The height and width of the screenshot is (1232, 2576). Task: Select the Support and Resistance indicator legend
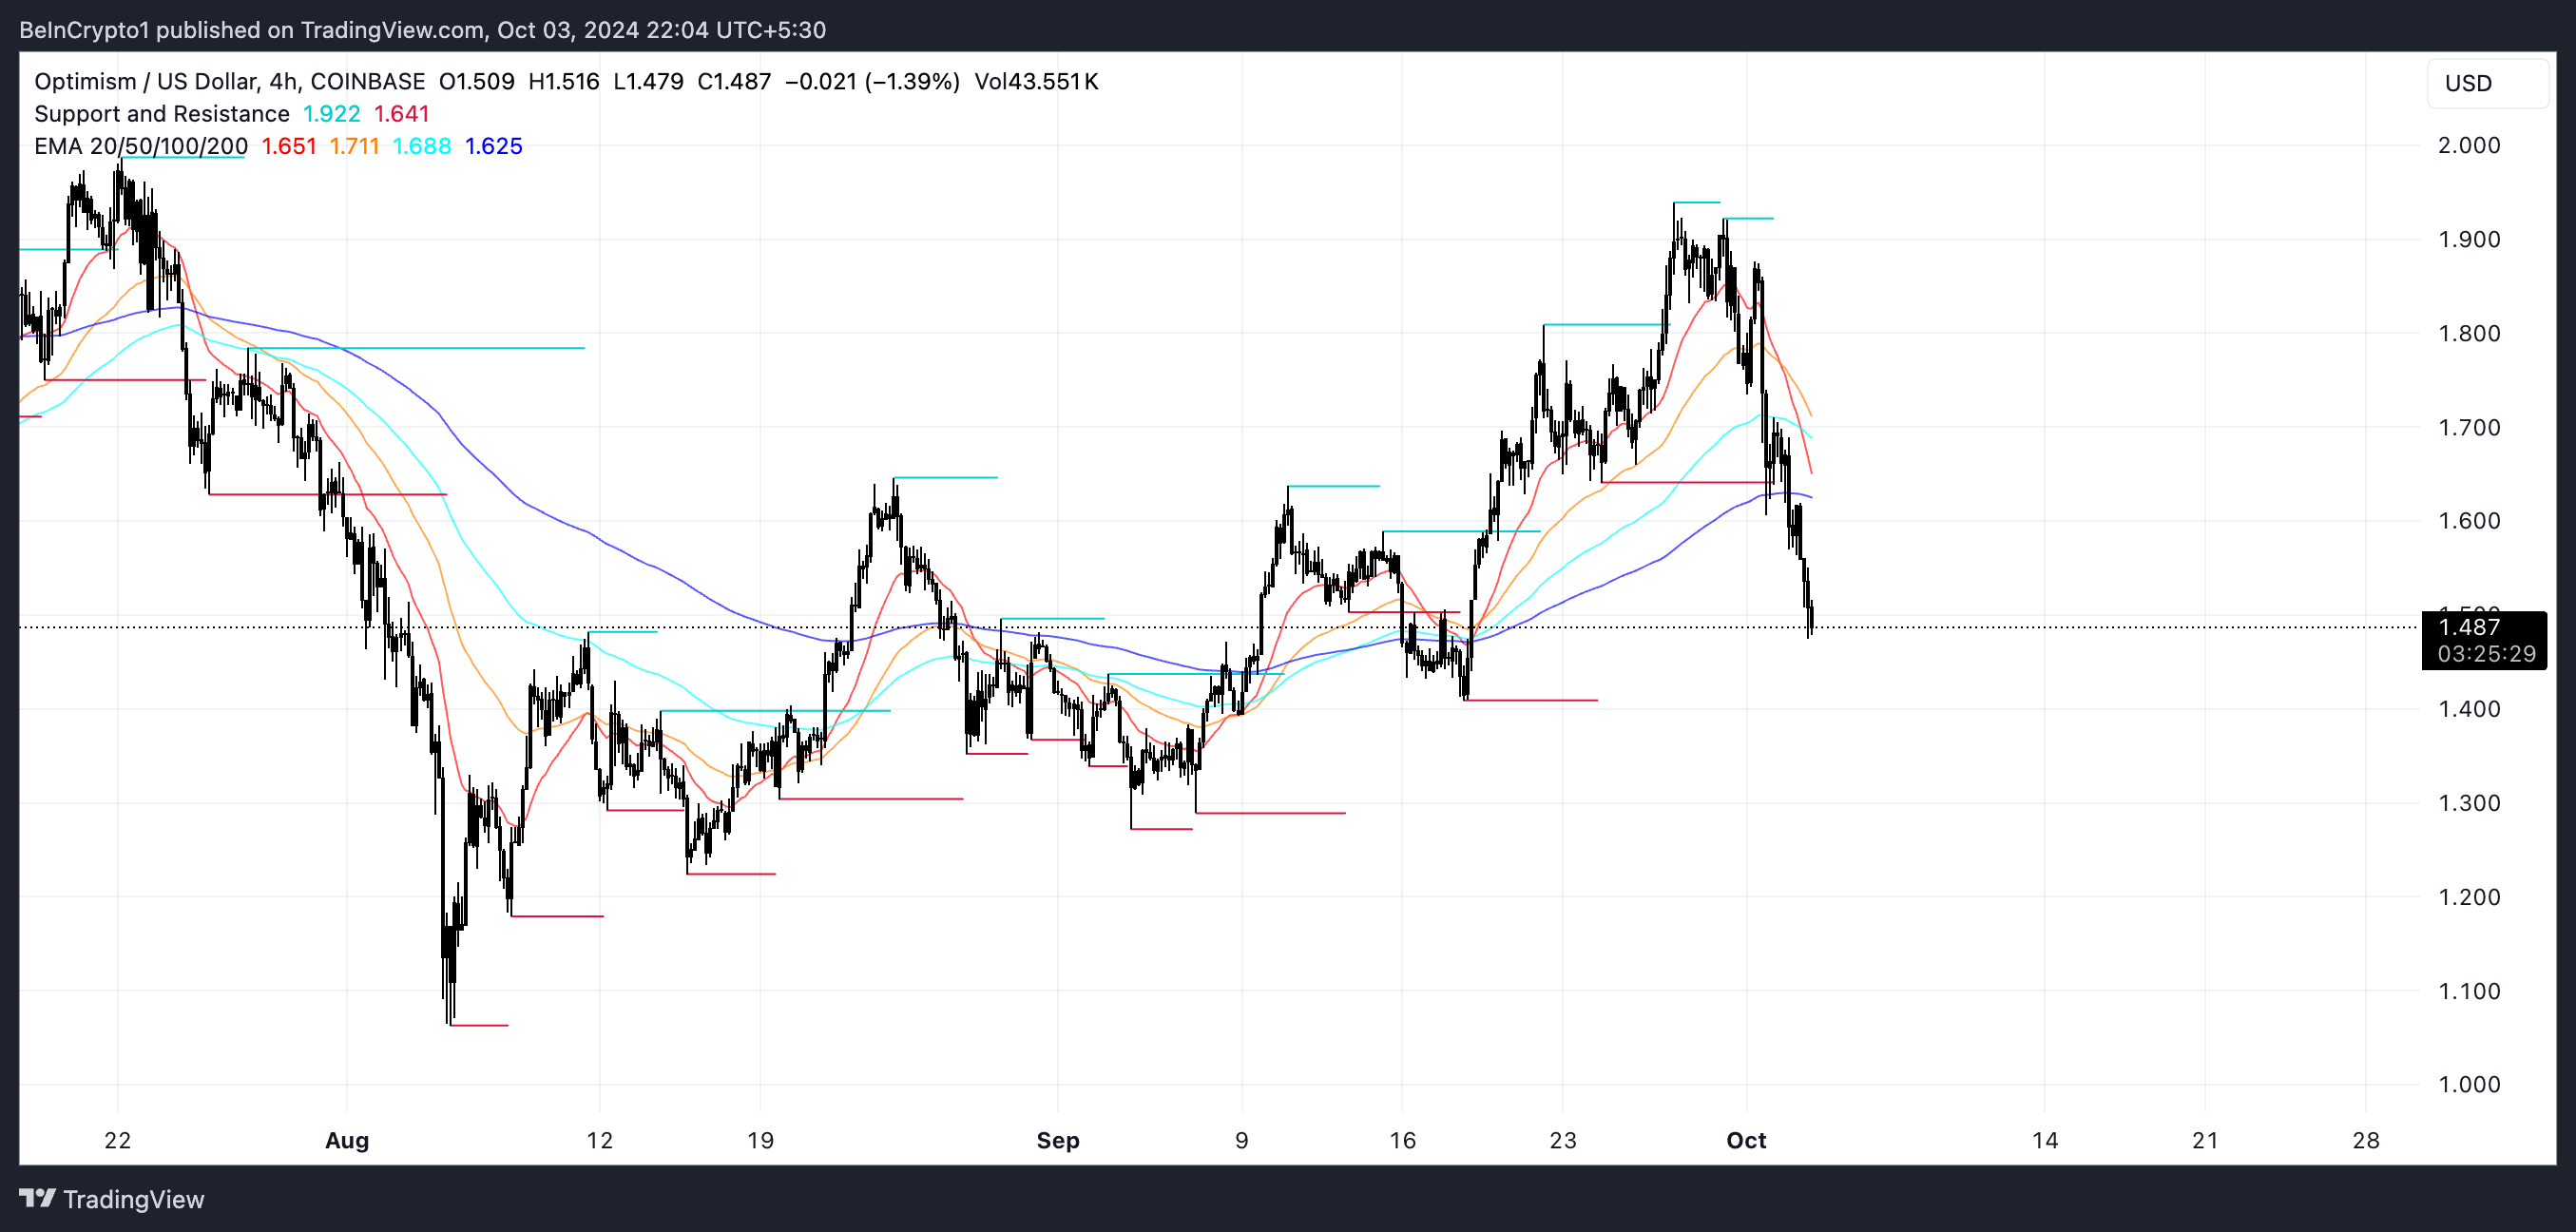(x=161, y=114)
